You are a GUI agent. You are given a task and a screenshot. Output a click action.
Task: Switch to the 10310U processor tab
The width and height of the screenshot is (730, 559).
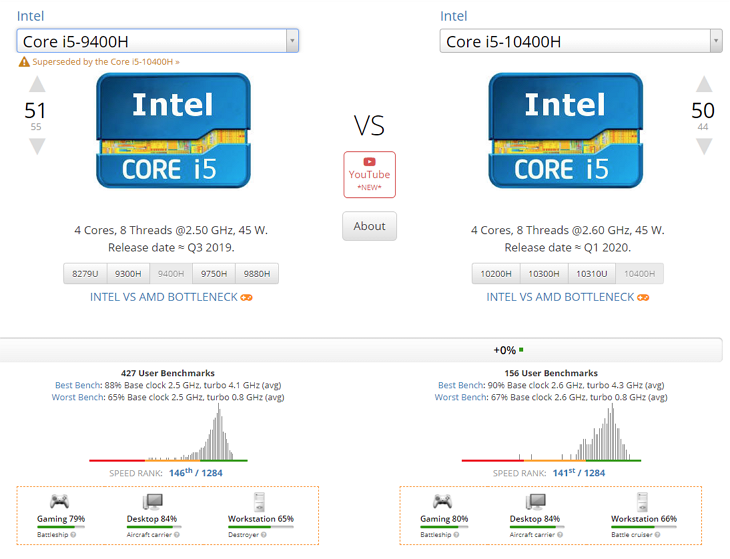pos(592,274)
